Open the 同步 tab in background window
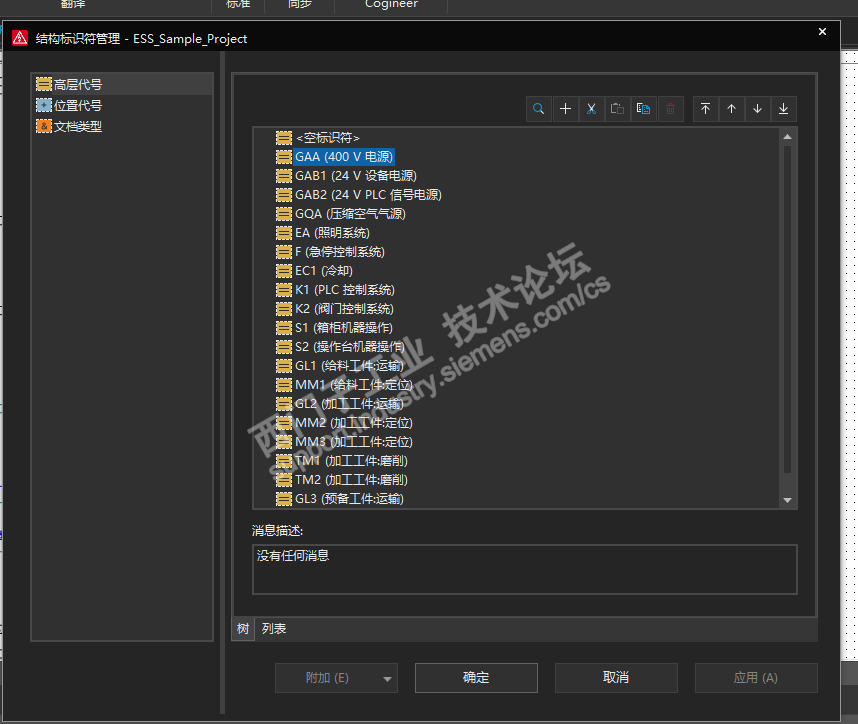This screenshot has height=724, width=858. click(x=300, y=4)
